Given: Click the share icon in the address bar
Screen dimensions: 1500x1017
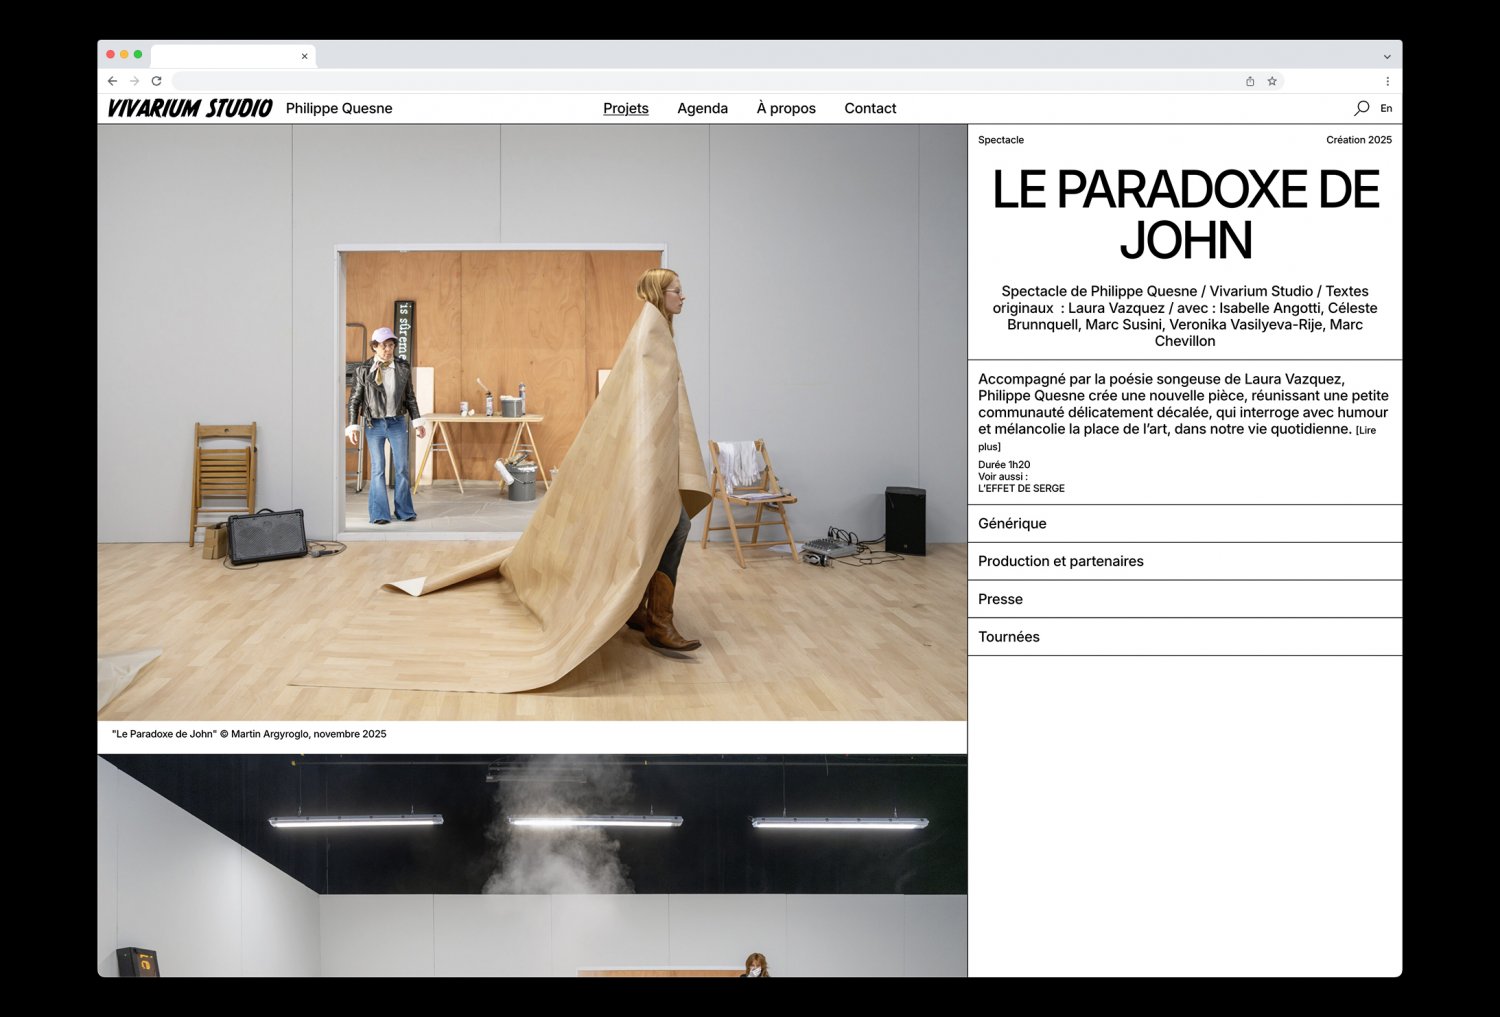Looking at the screenshot, I should pos(1250,81).
